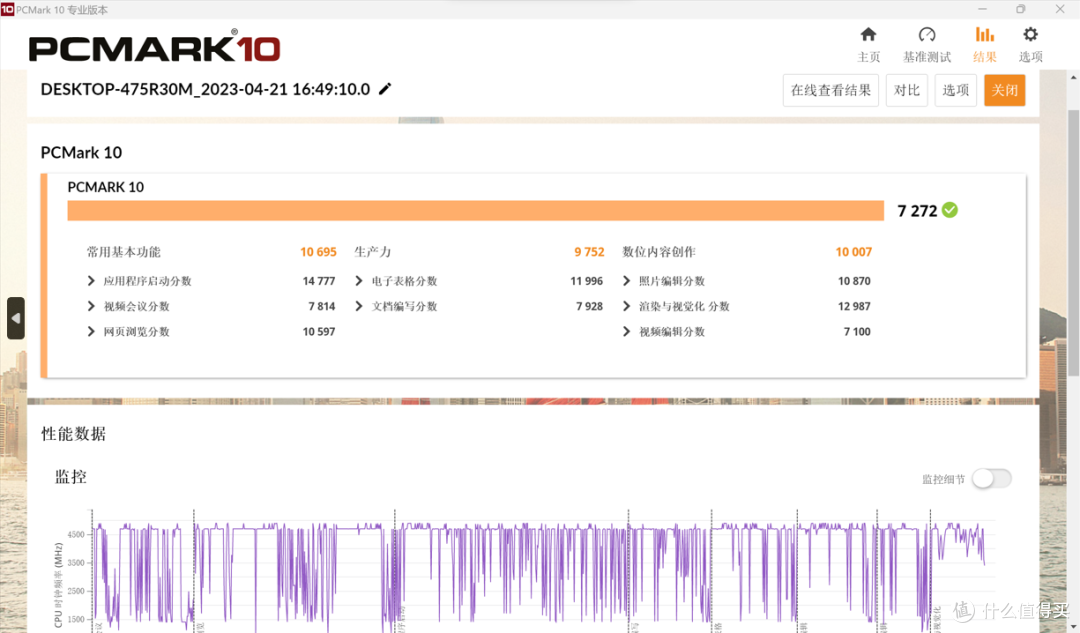Viewport: 1080px width, 633px height.
Task: Click the overall score 7 272
Action: pos(917,211)
